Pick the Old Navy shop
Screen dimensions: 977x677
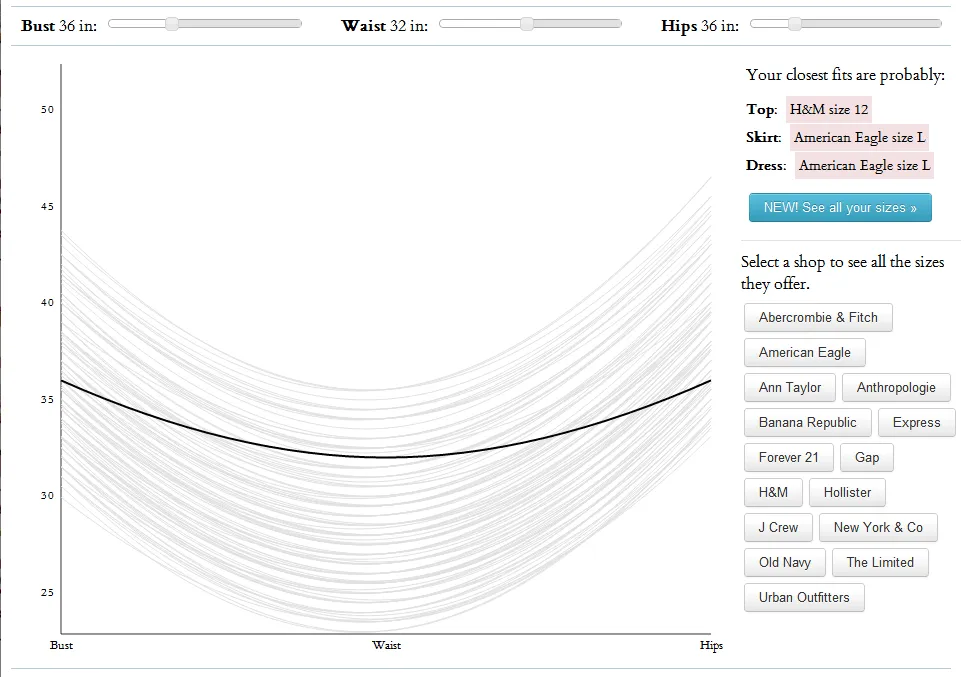(784, 563)
